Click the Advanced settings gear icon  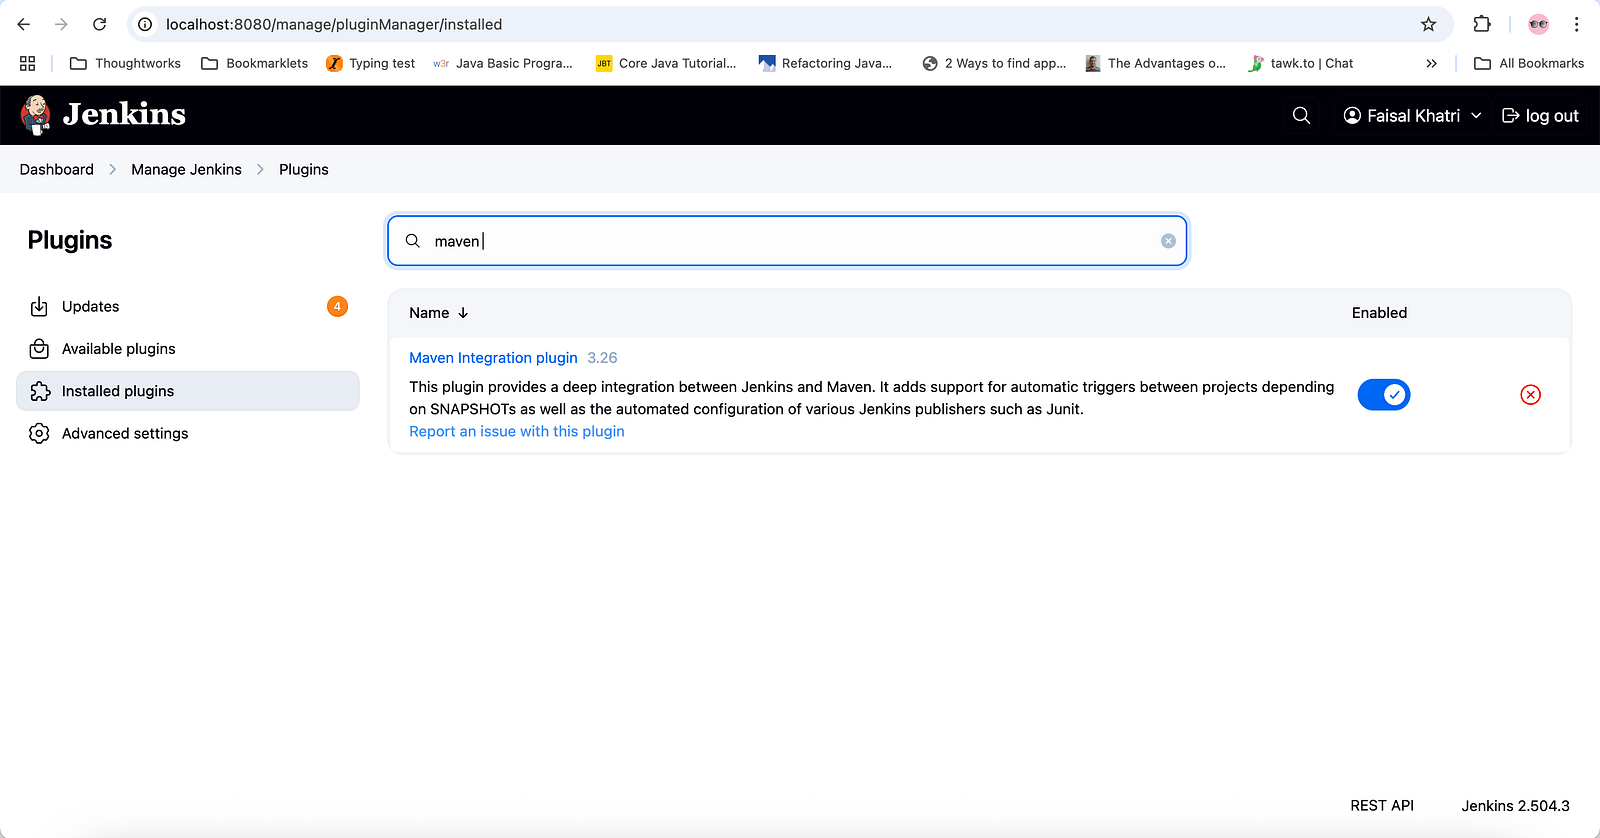39,433
